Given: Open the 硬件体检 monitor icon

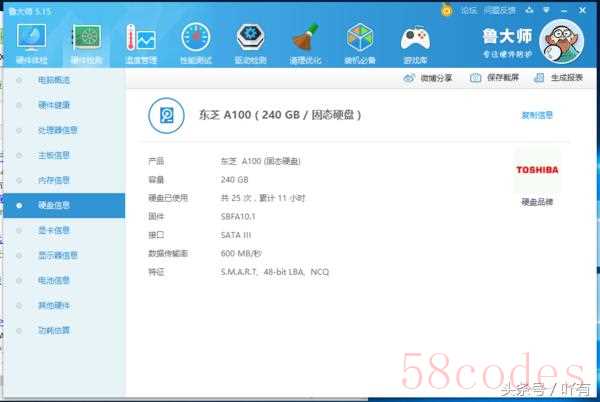Looking at the screenshot, I should coord(31,37).
